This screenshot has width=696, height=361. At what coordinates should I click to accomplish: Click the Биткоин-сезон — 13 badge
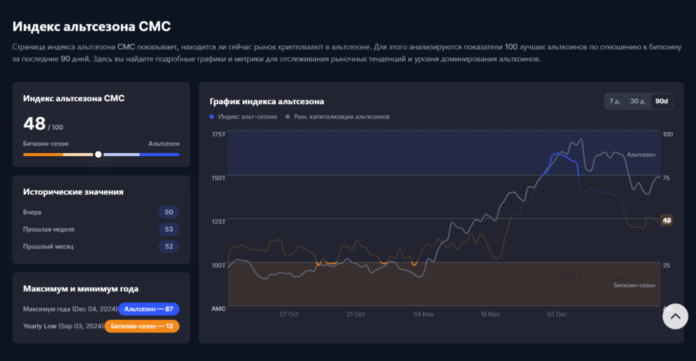point(142,326)
